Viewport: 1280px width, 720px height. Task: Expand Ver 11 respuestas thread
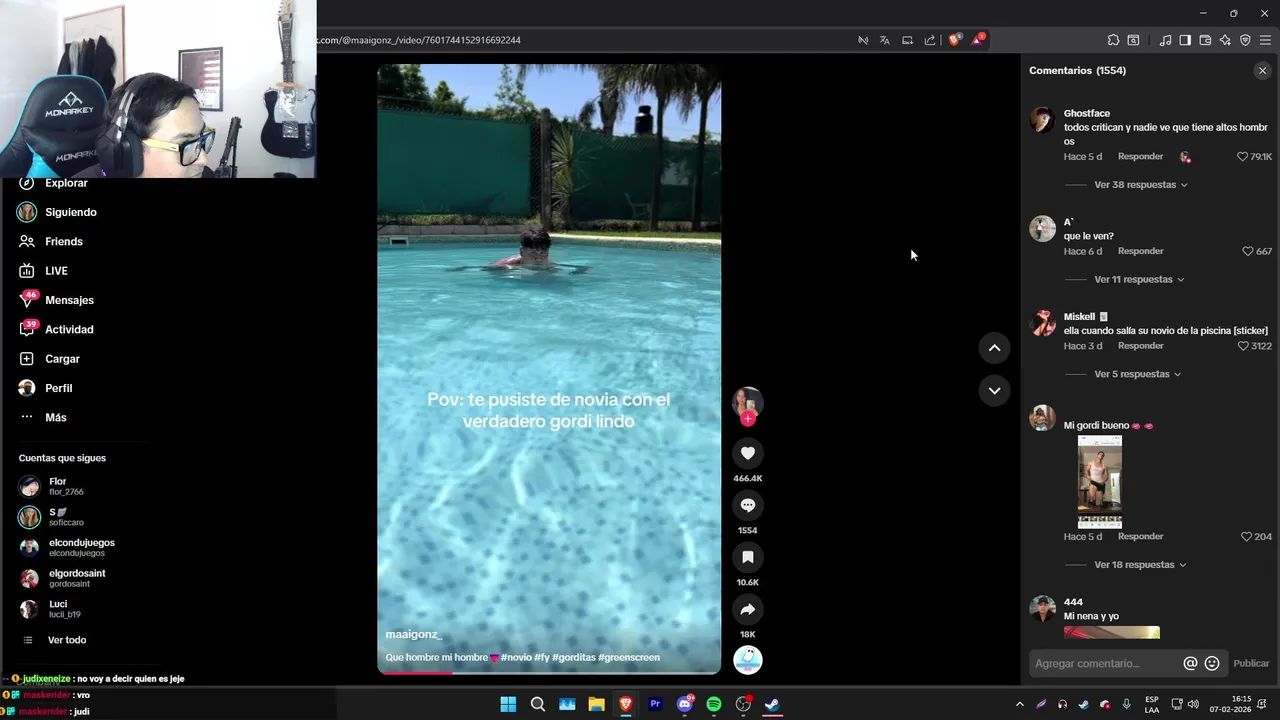coord(1139,280)
